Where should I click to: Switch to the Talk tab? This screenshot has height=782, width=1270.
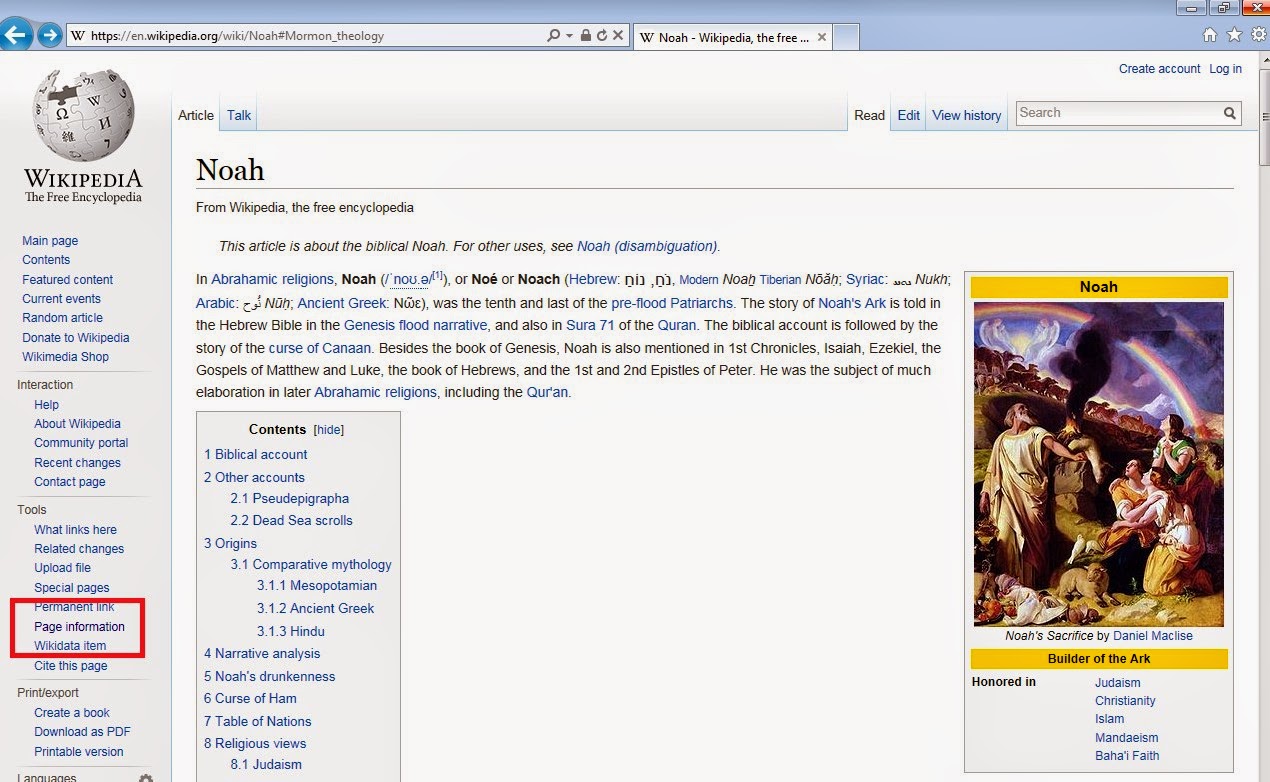click(238, 115)
